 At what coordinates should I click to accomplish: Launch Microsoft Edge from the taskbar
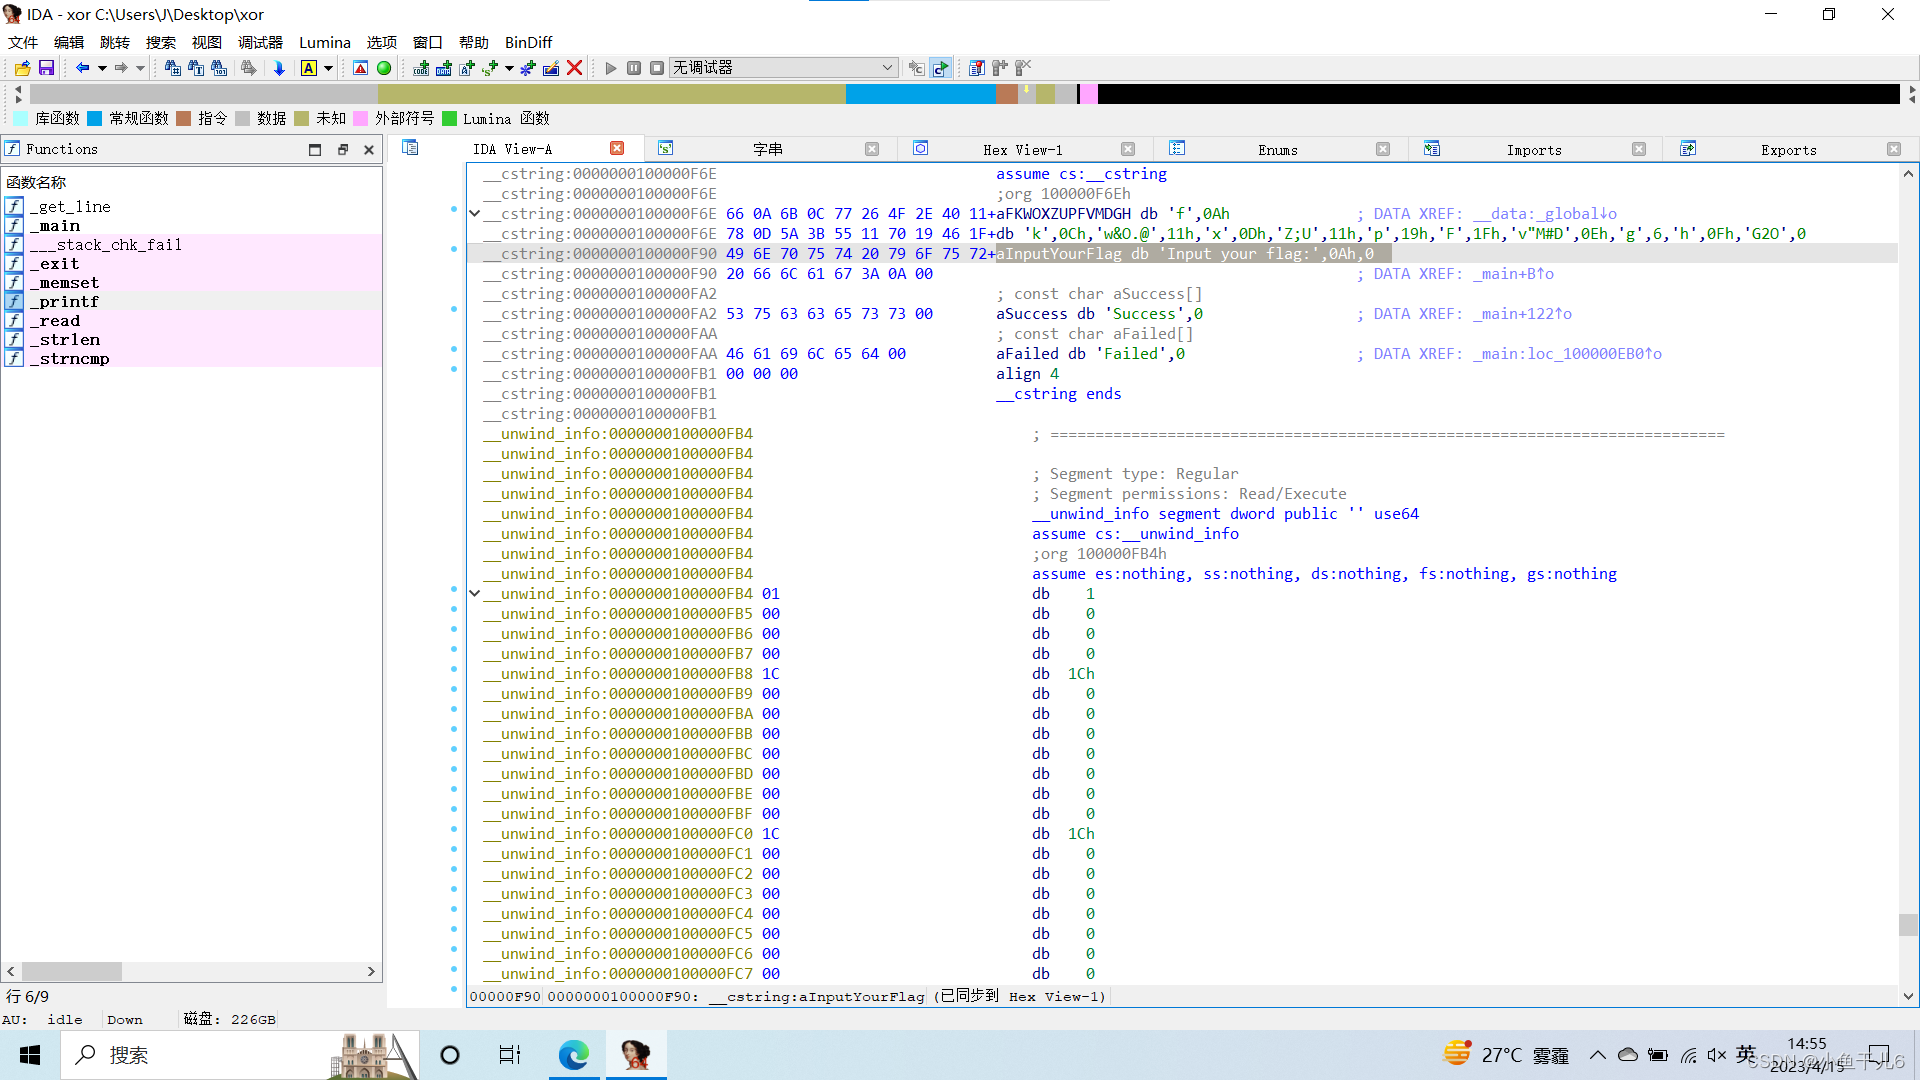(573, 1054)
